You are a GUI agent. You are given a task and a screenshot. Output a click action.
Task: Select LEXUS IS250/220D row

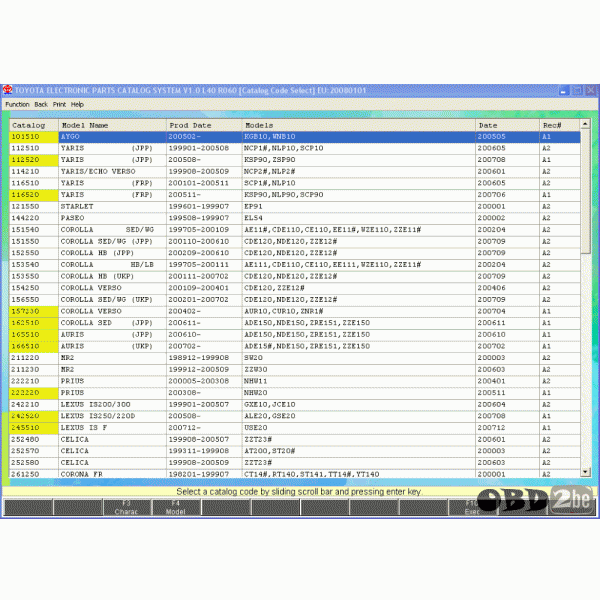(x=295, y=416)
